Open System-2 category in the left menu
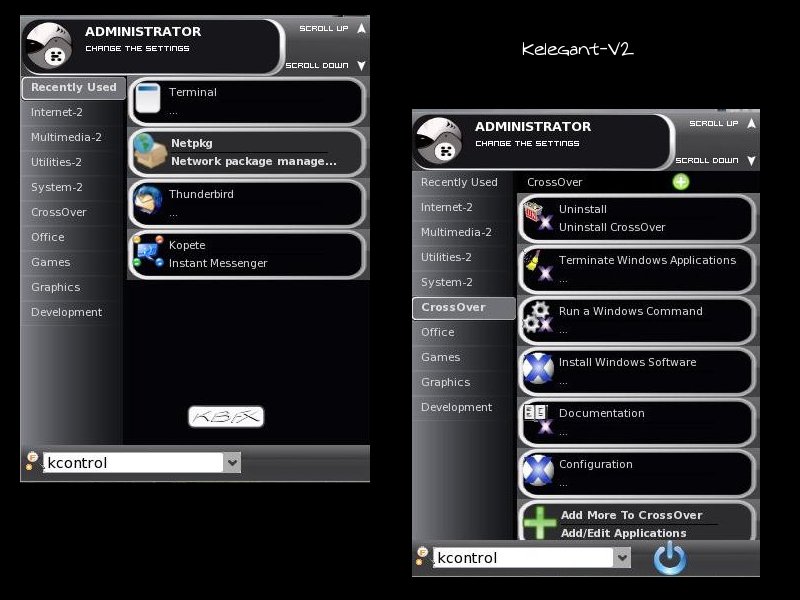 [72, 187]
